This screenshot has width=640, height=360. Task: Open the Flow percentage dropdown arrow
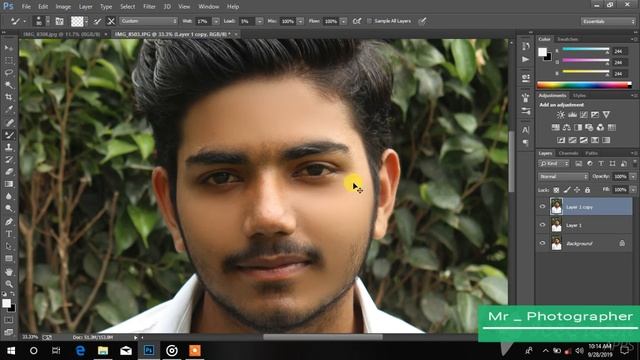pyautogui.click(x=344, y=21)
